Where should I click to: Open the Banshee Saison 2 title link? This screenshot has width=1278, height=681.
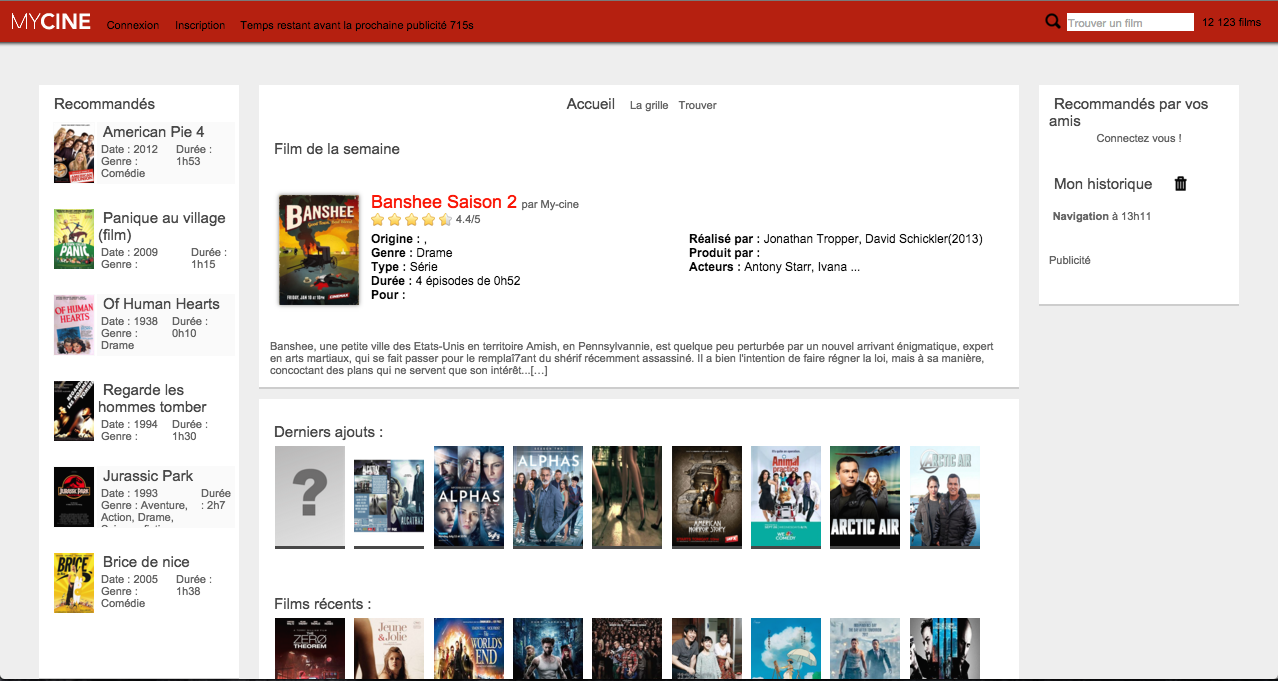coord(443,202)
